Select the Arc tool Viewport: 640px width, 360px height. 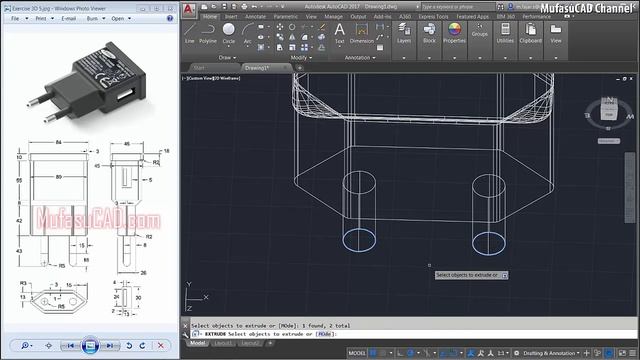coord(247,33)
